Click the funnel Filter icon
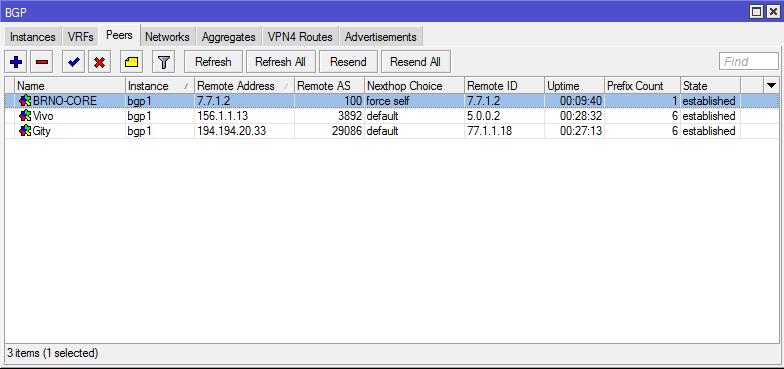This screenshot has width=784, height=369. pyautogui.click(x=164, y=62)
